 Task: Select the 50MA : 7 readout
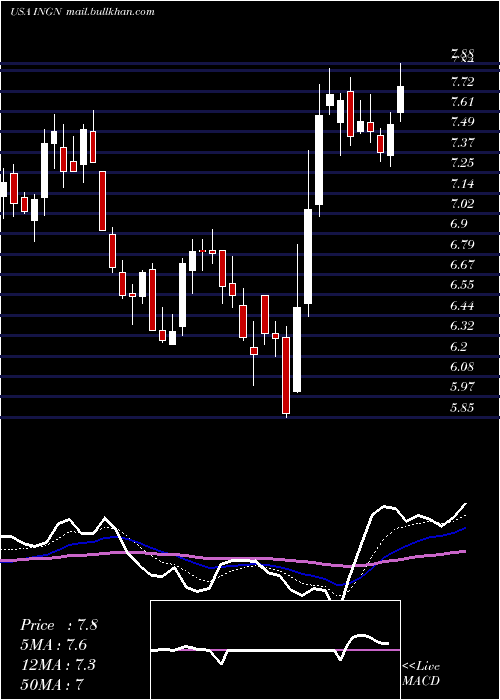pyautogui.click(x=52, y=684)
